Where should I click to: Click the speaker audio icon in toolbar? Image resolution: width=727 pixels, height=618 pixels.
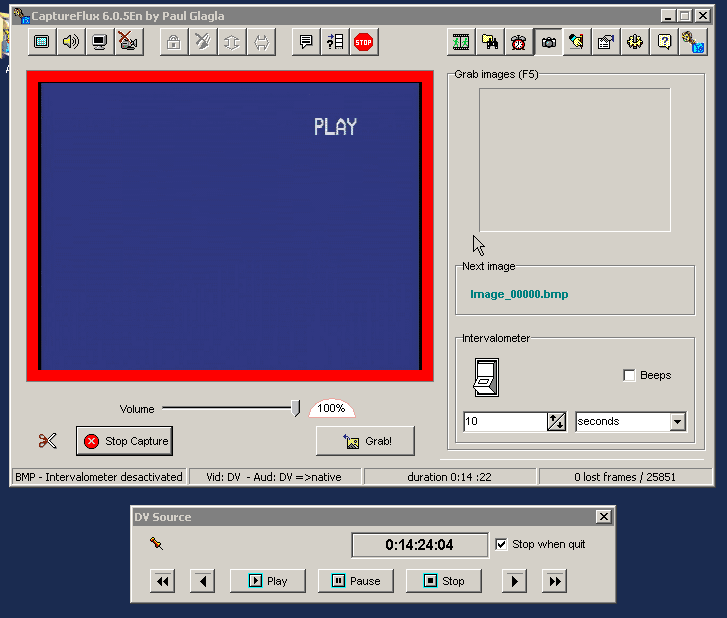(x=70, y=42)
